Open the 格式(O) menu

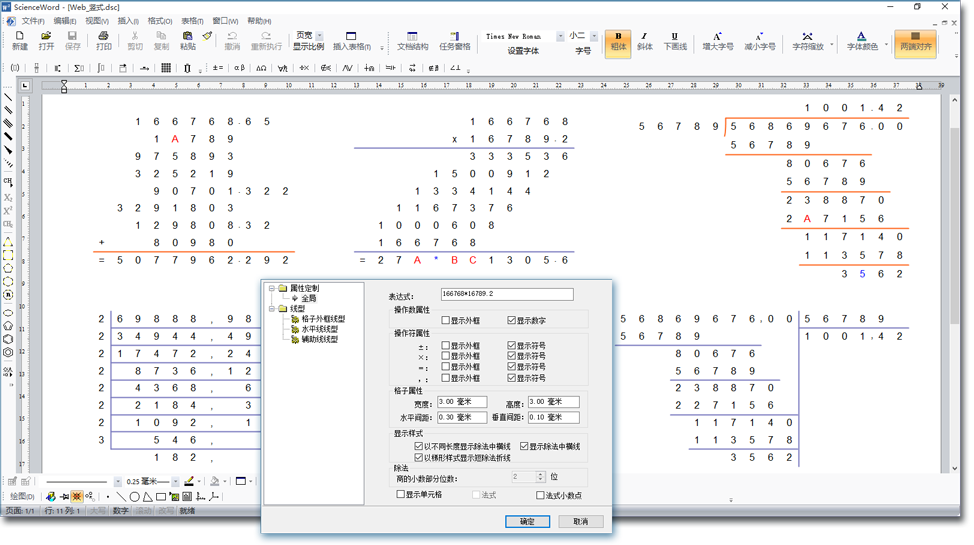coord(160,21)
